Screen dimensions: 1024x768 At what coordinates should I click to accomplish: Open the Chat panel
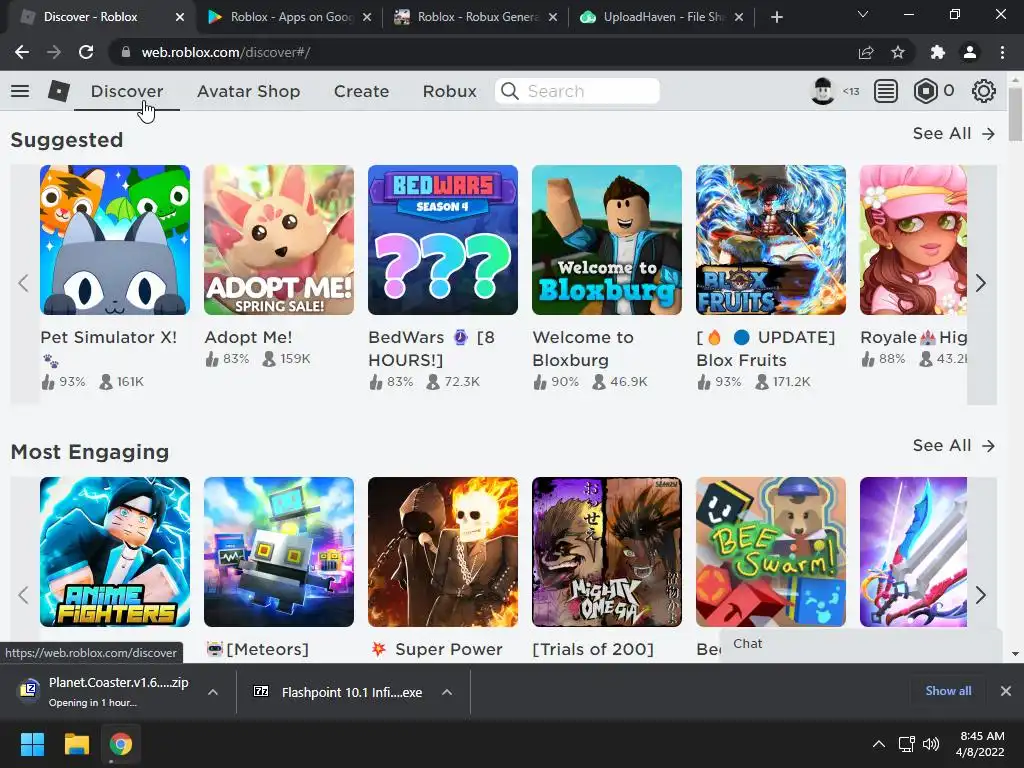[x=860, y=644]
